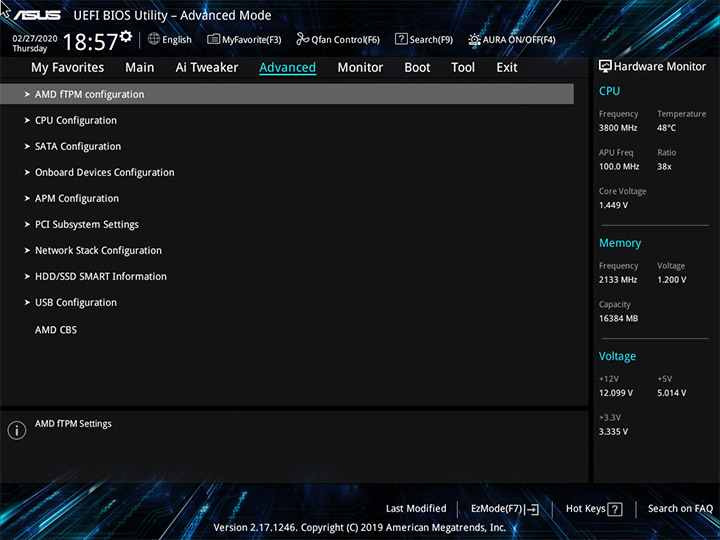This screenshot has height=540, width=720.
Task: Switch to My Favorites tab
Action: (x=68, y=68)
